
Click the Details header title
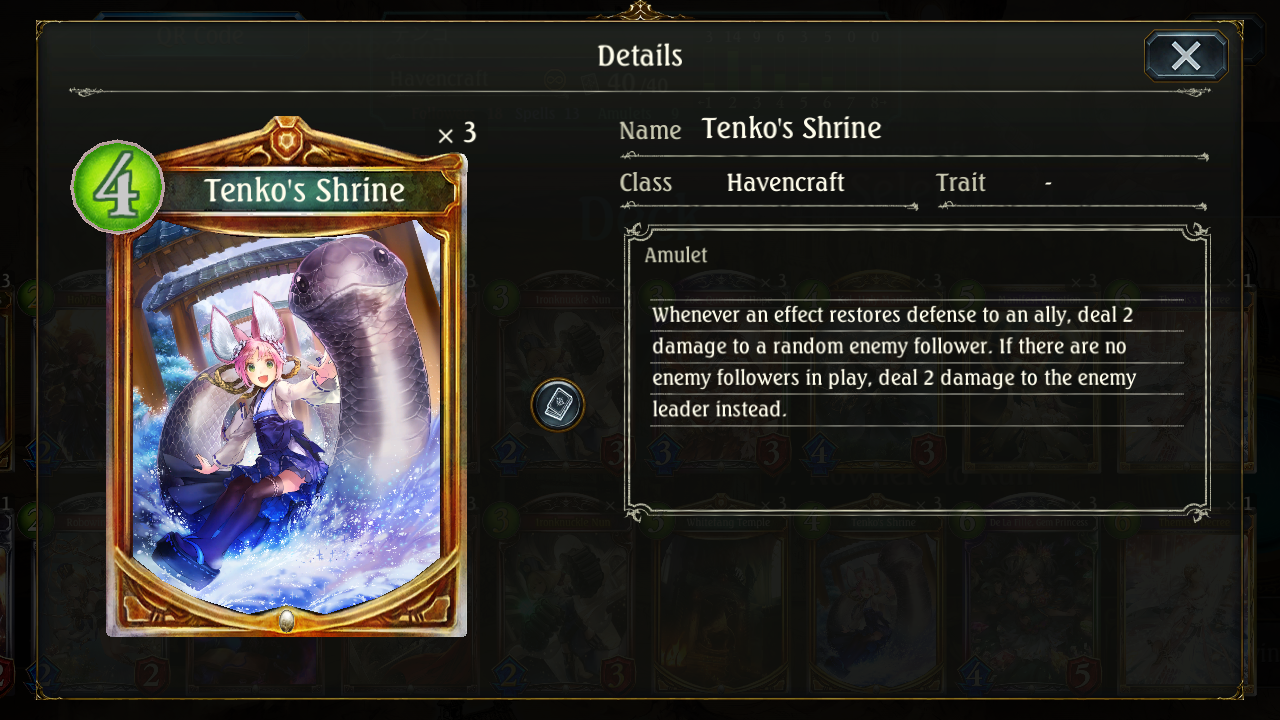click(x=640, y=56)
